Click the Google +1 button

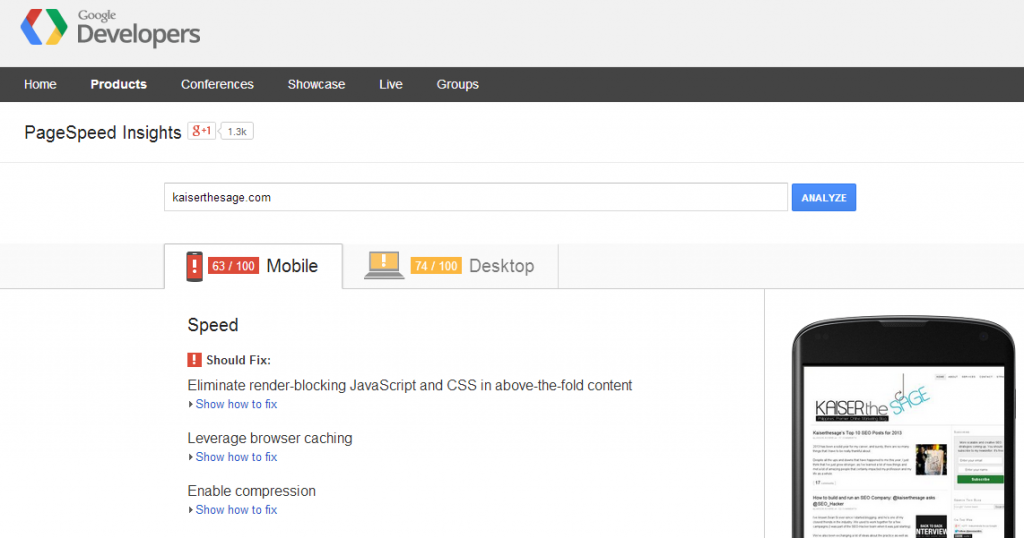click(x=201, y=131)
